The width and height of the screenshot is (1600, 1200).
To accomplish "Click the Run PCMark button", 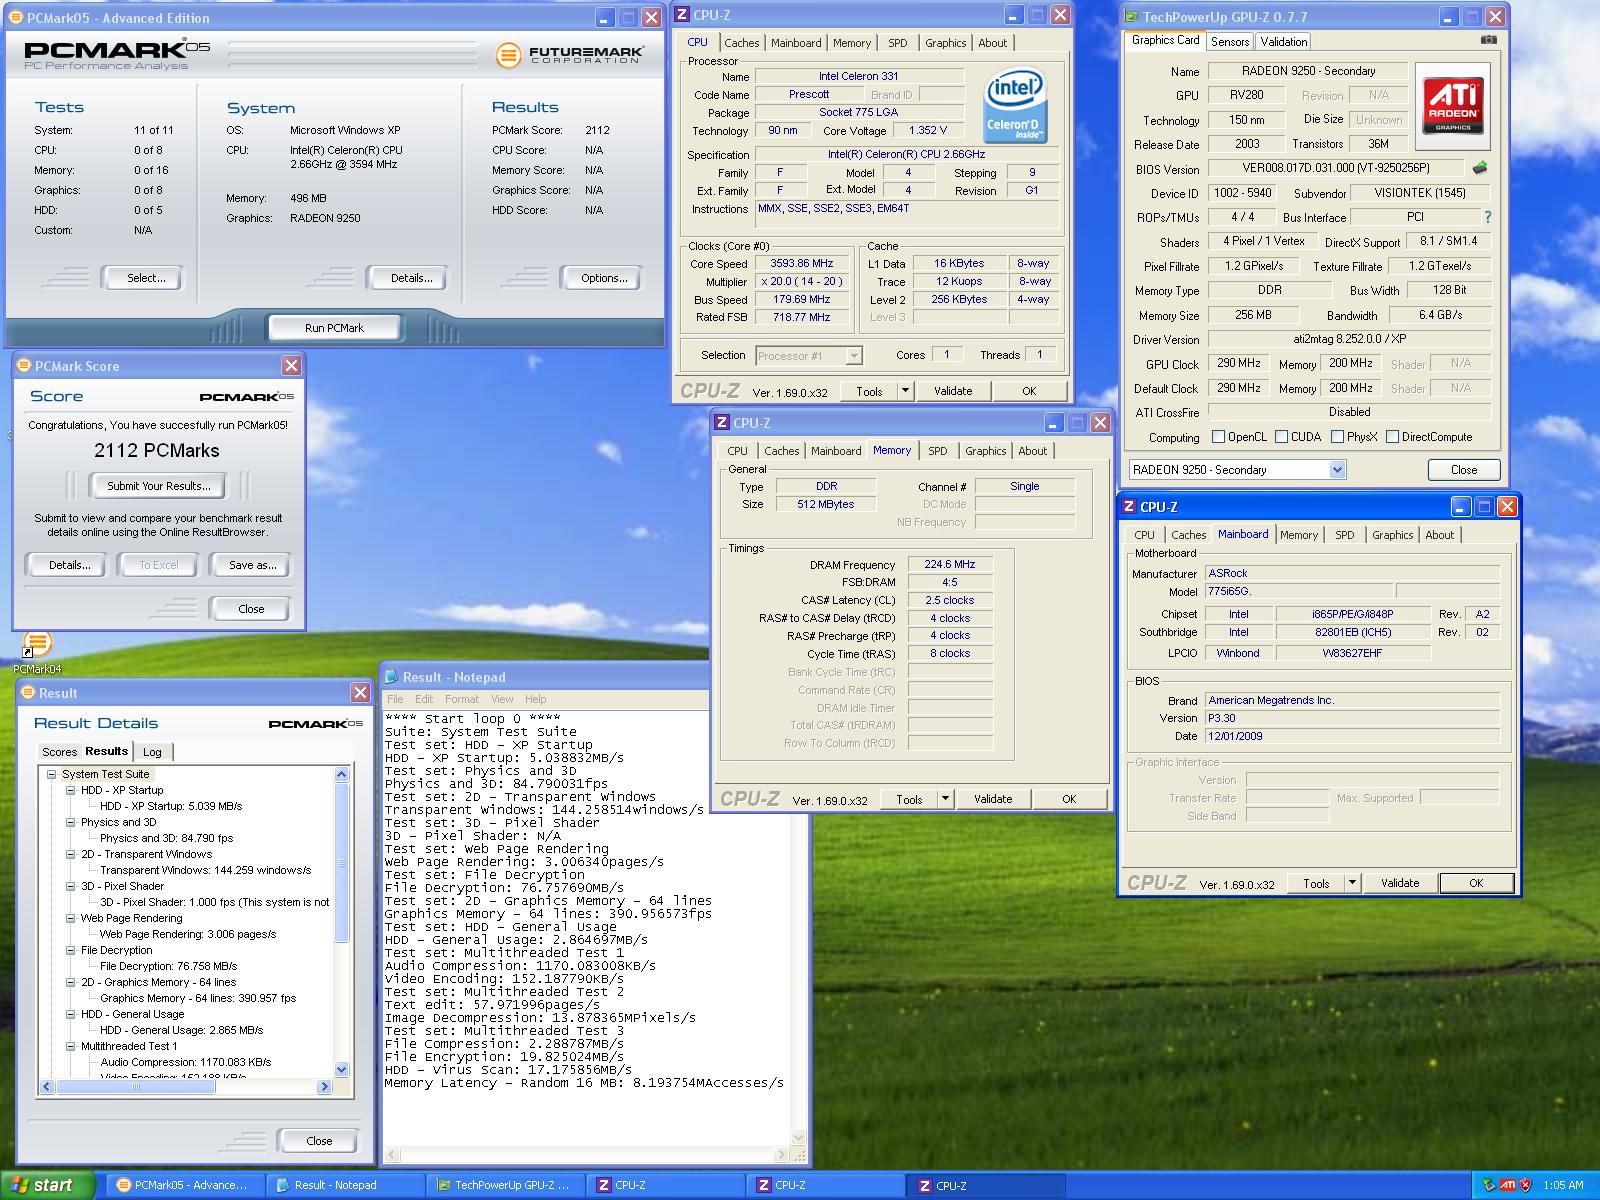I will click(334, 328).
